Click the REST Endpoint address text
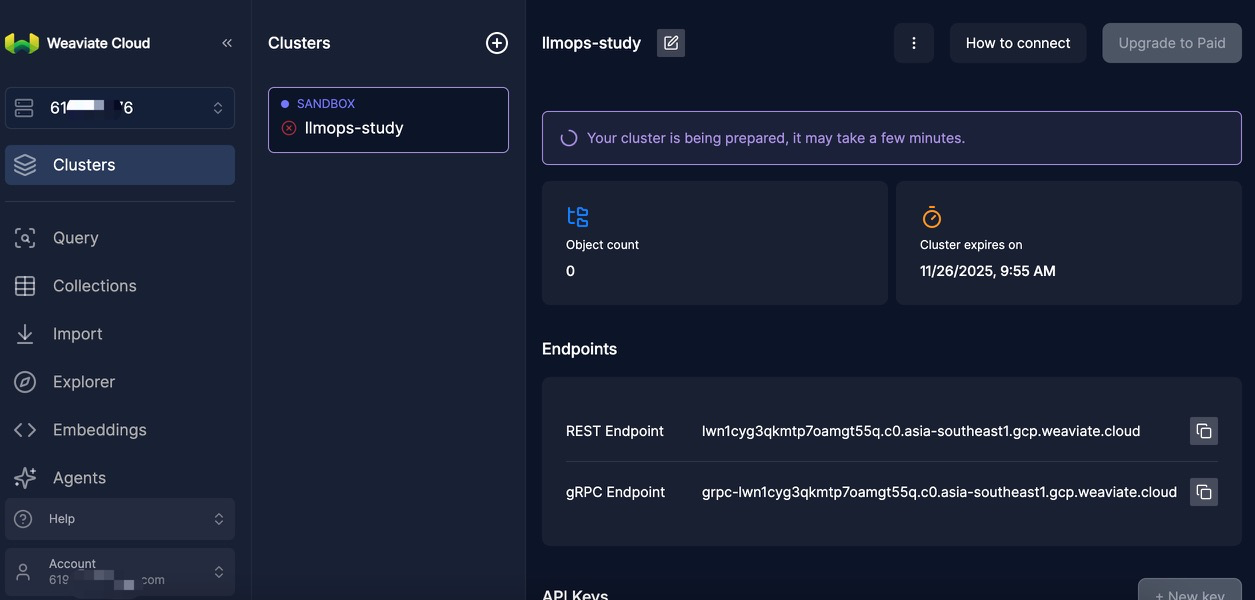 (921, 431)
